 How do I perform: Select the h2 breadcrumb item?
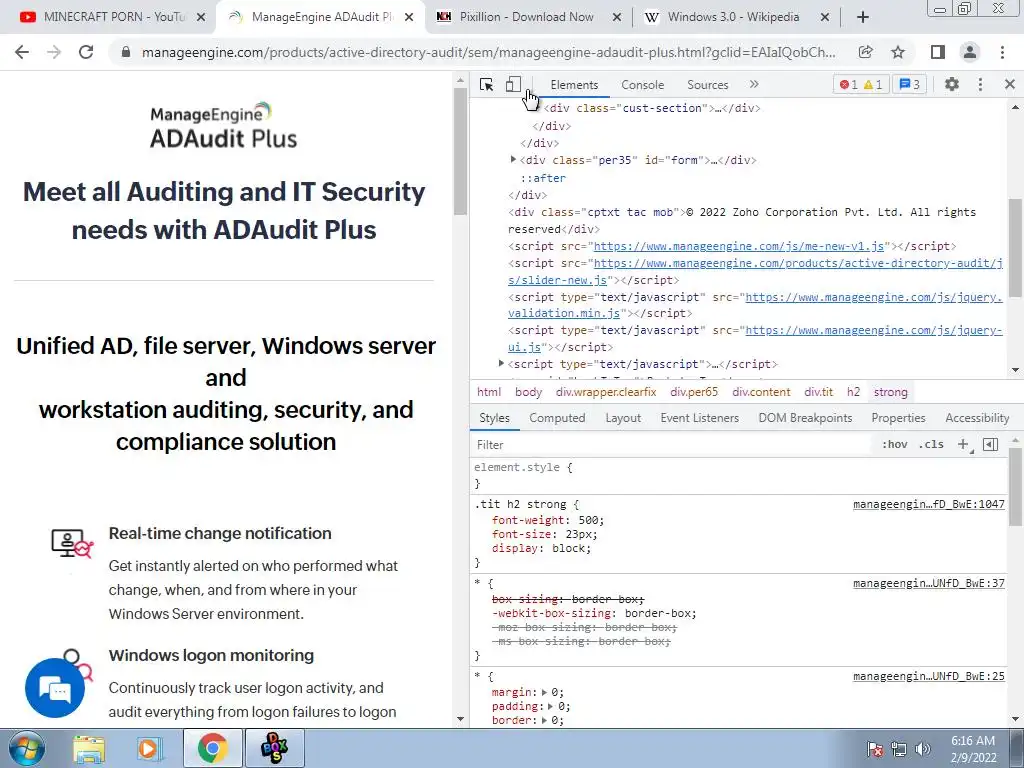click(854, 392)
